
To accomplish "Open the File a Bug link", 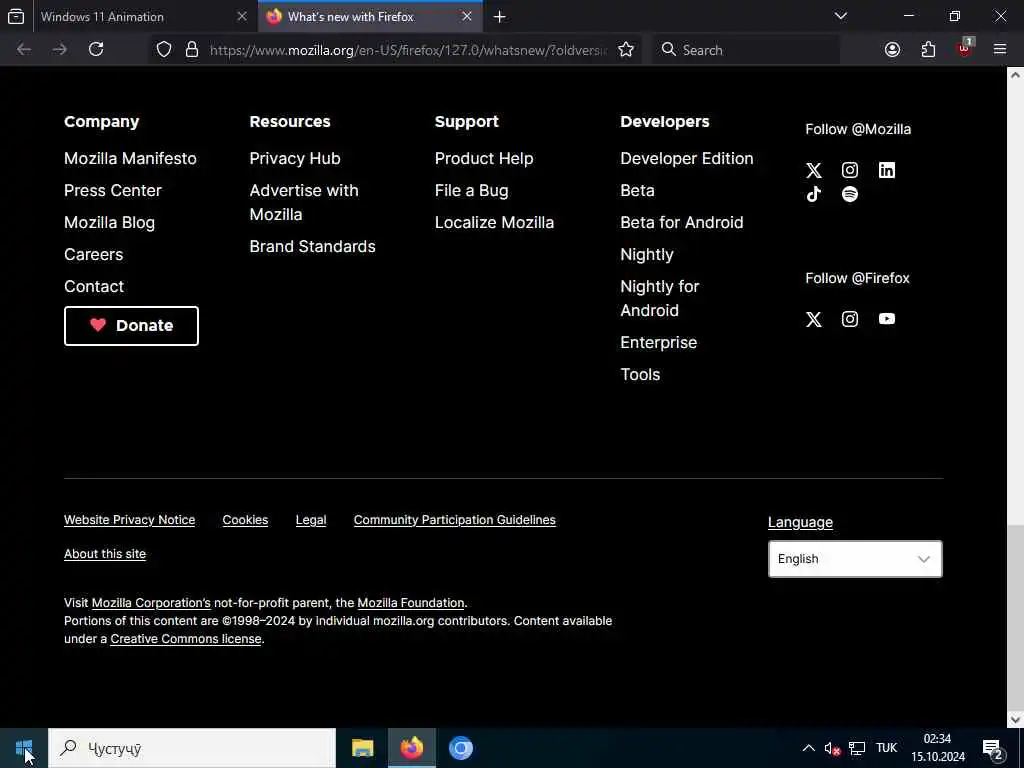I will click(472, 191).
